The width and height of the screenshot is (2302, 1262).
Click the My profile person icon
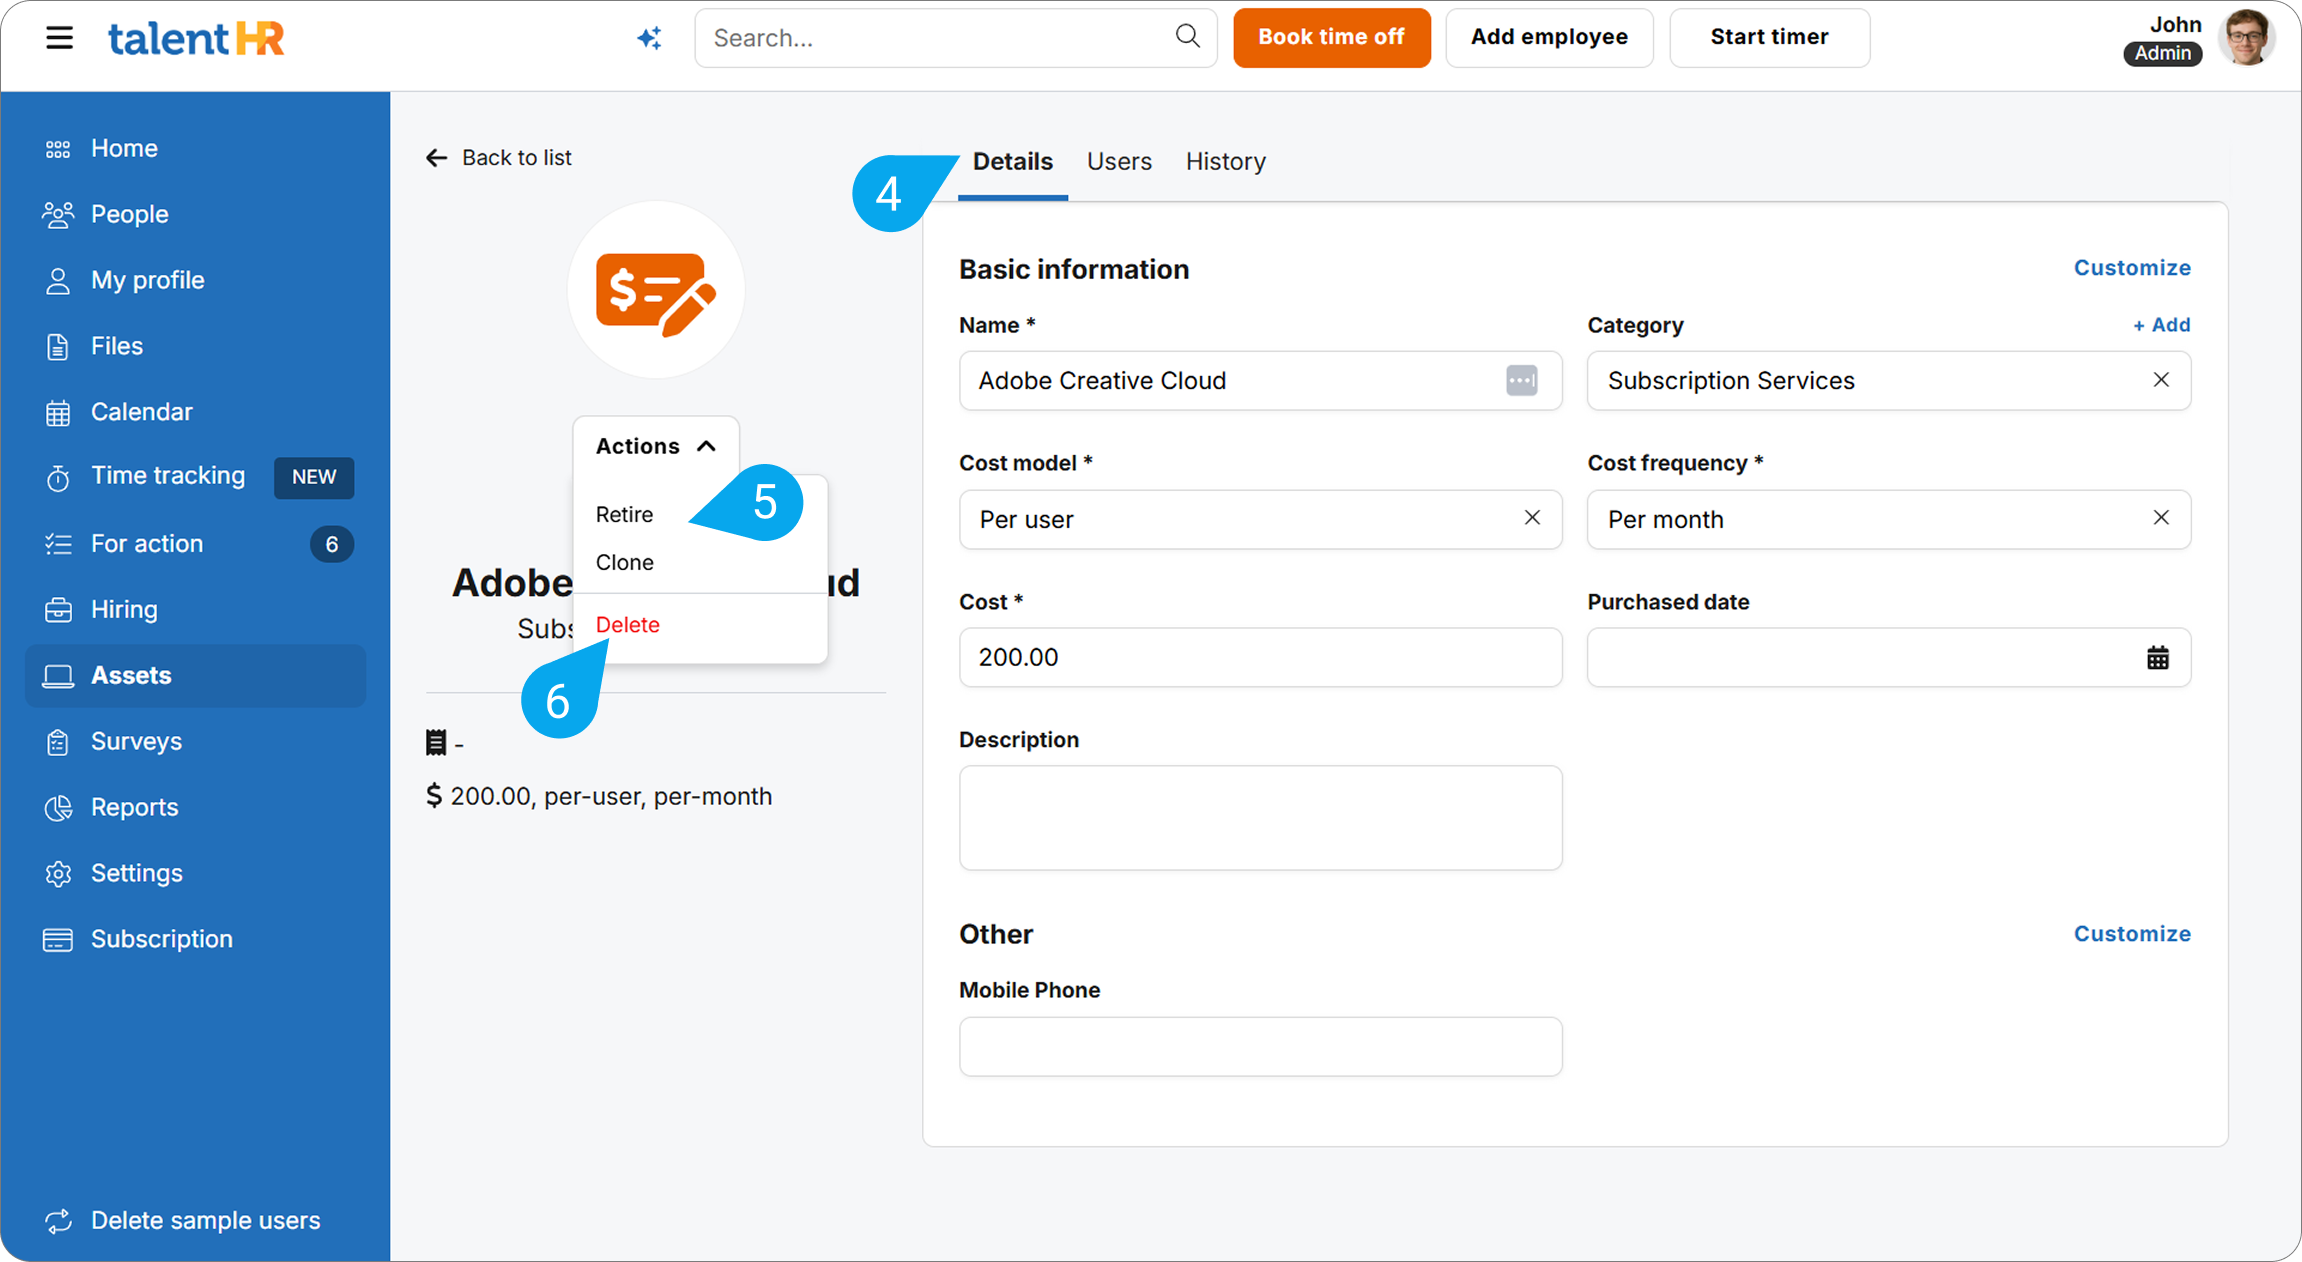click(58, 281)
